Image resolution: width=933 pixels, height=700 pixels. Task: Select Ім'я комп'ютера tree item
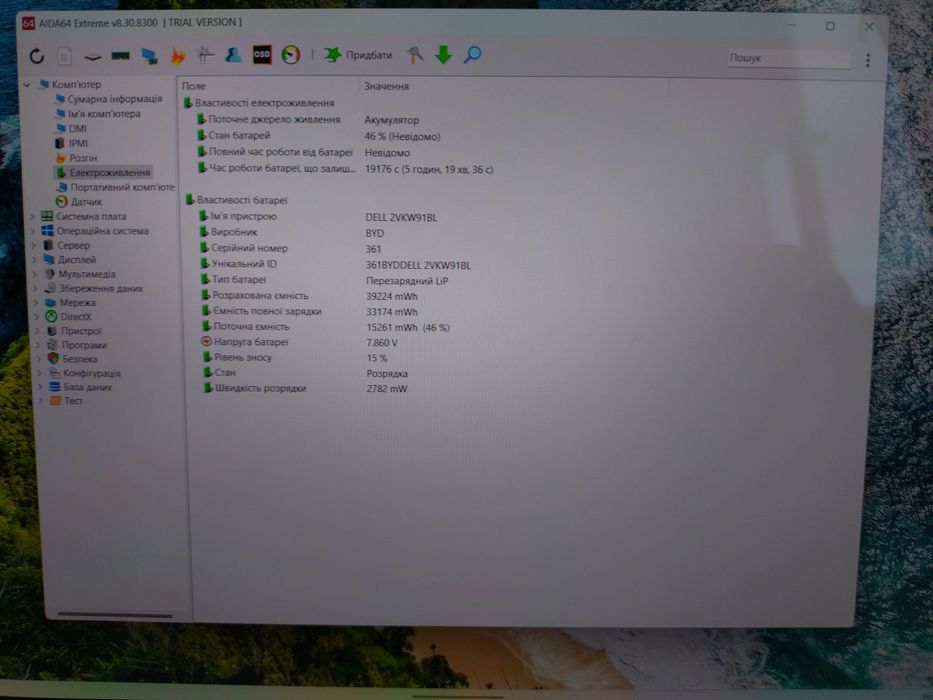point(104,114)
